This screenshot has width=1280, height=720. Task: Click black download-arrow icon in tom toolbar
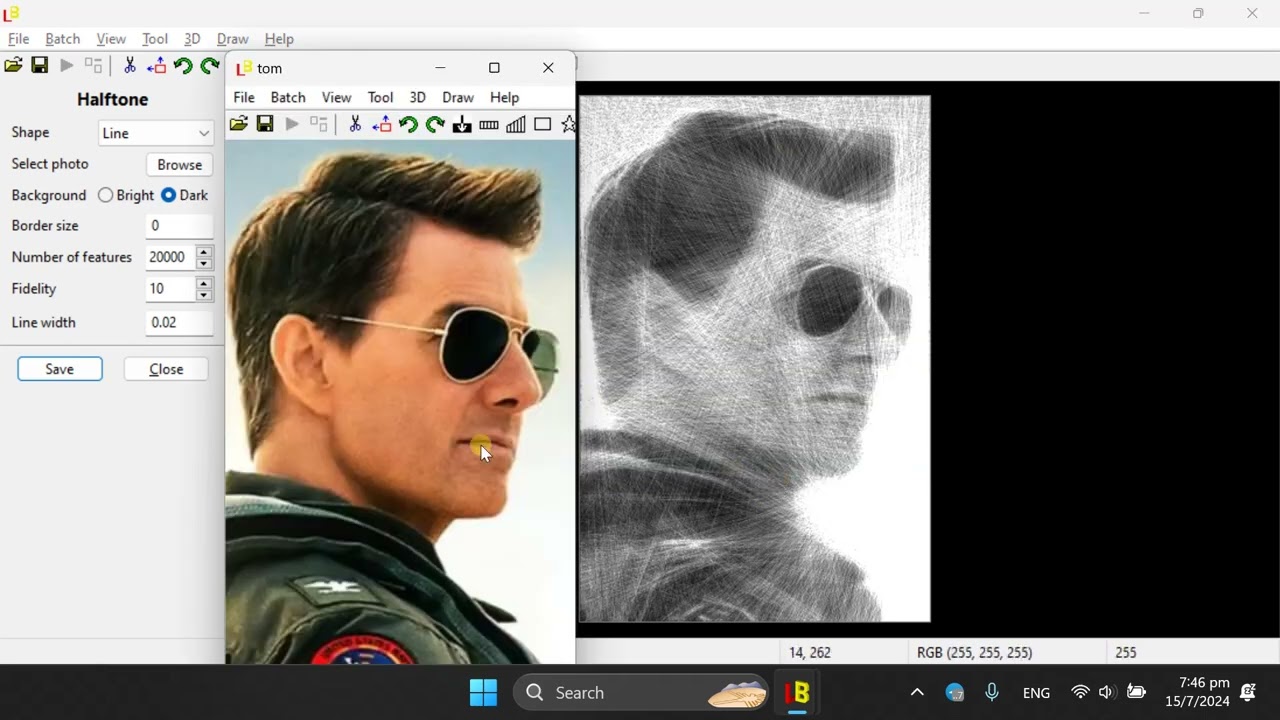coord(462,125)
